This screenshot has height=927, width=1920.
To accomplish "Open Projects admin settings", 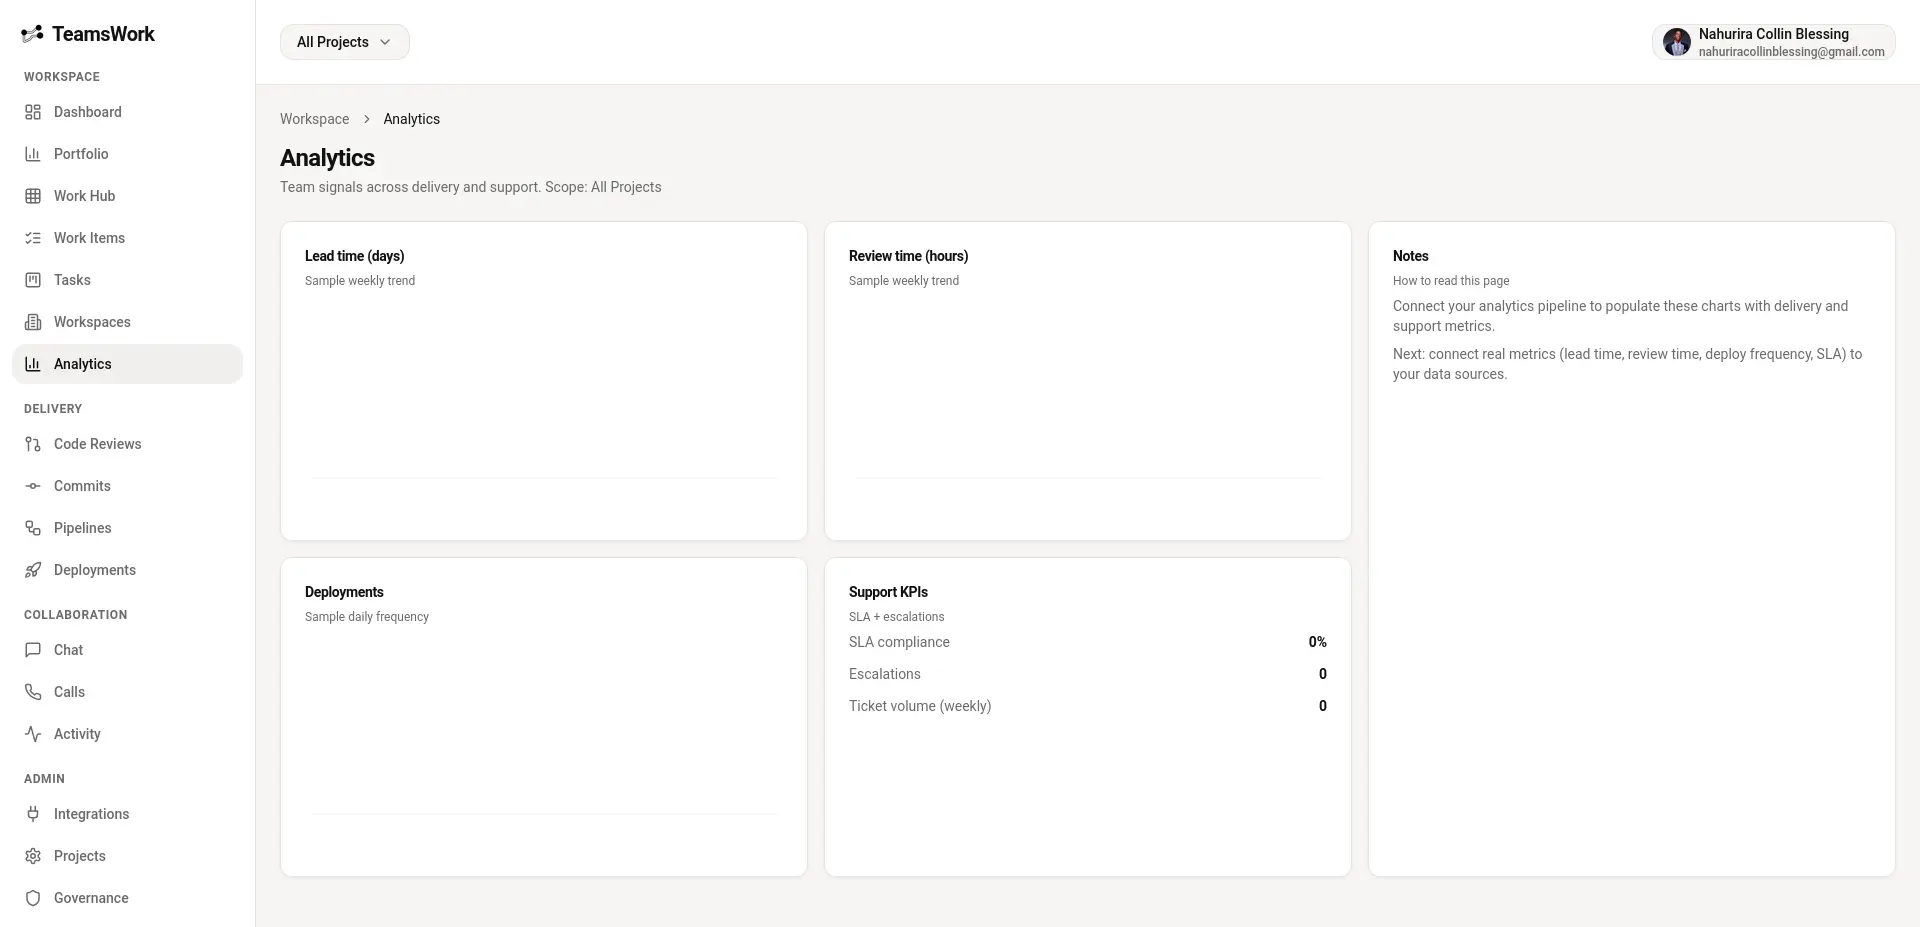I will pos(127,856).
